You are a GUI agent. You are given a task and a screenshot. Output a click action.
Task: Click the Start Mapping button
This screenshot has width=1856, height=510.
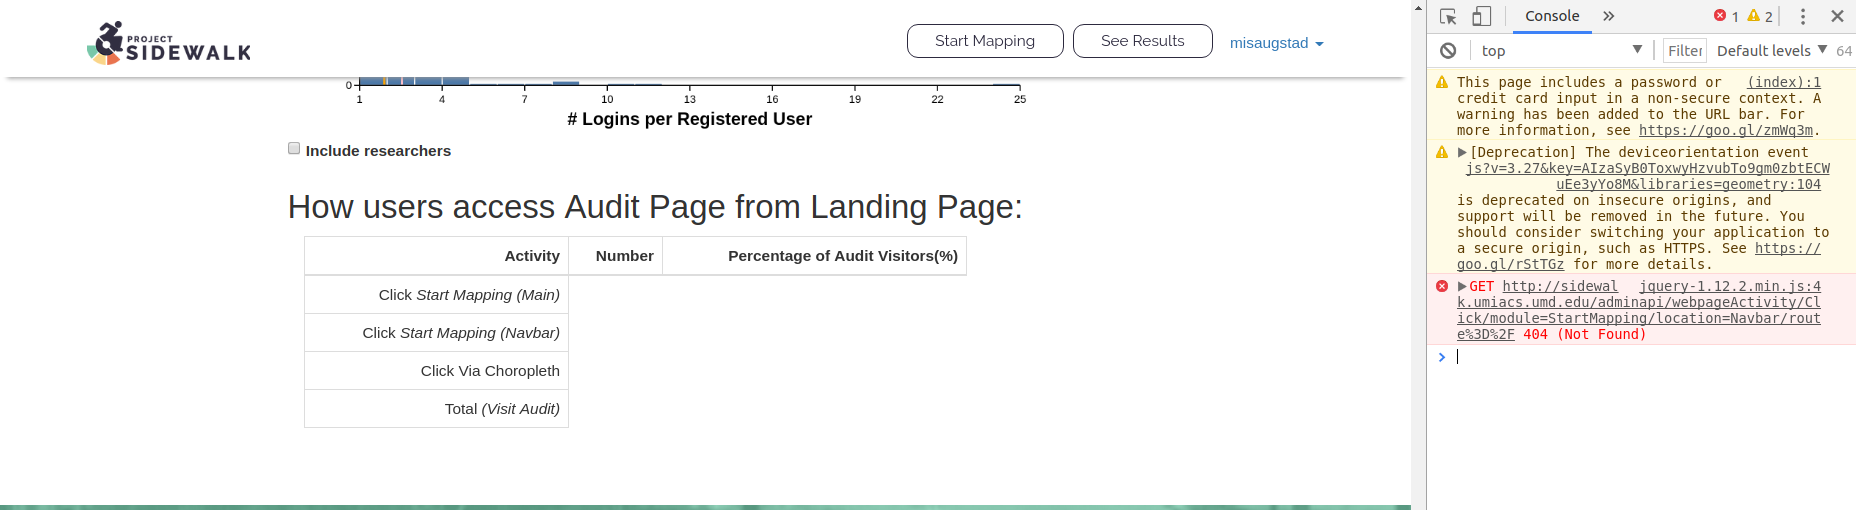[x=985, y=41]
